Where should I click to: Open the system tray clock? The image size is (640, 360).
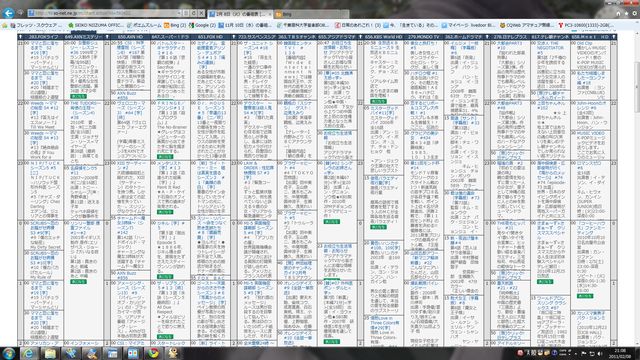tap(620, 353)
